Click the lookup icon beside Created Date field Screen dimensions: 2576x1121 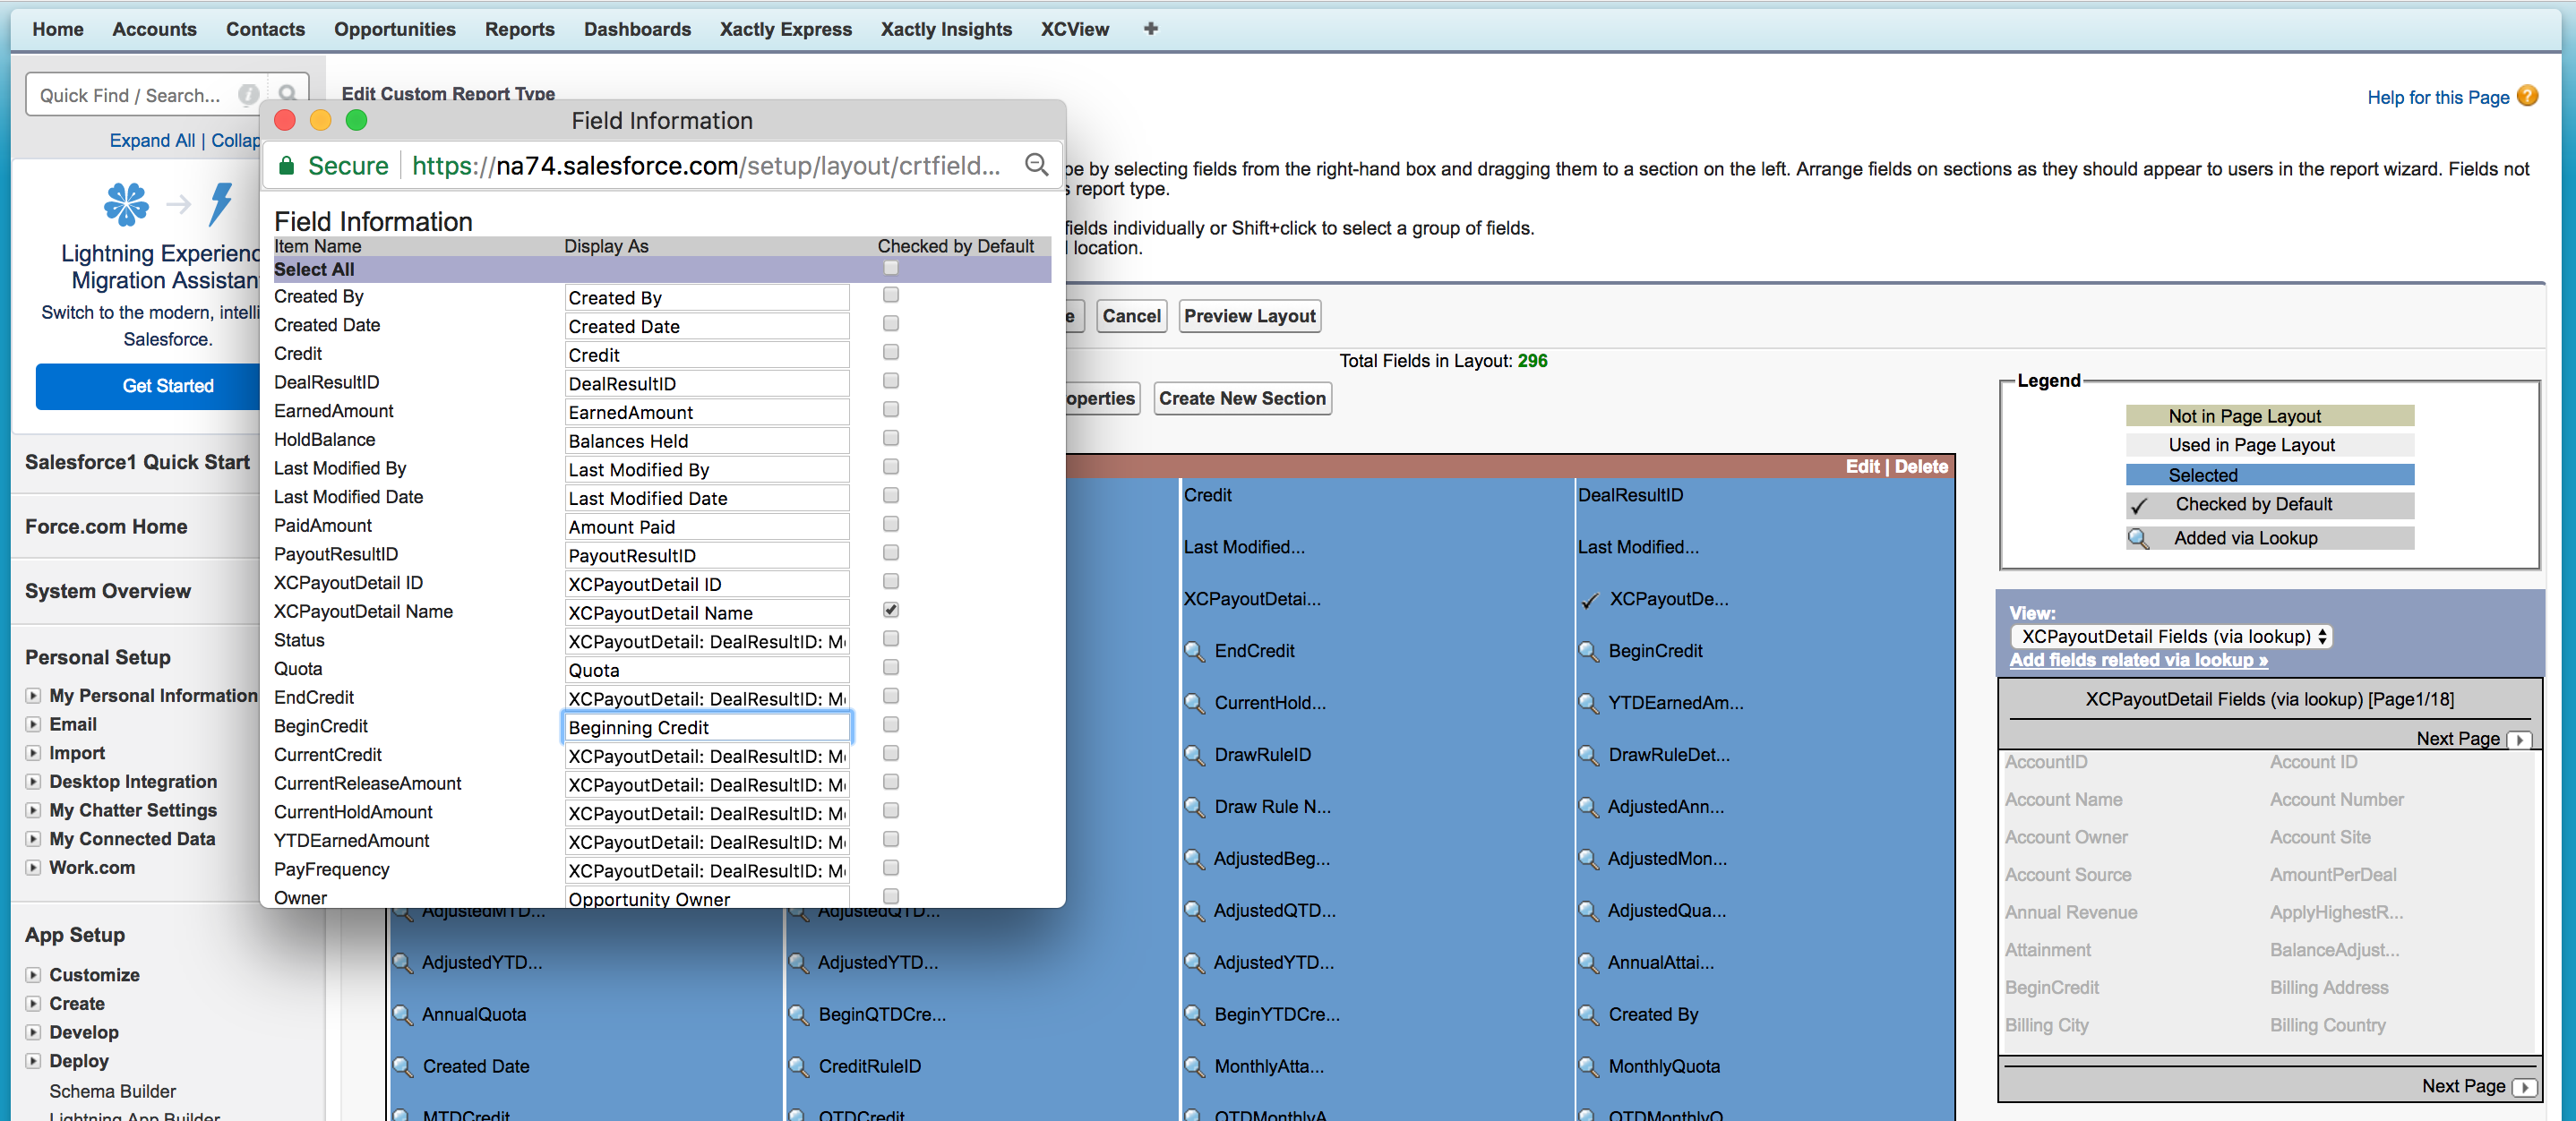[x=402, y=1067]
